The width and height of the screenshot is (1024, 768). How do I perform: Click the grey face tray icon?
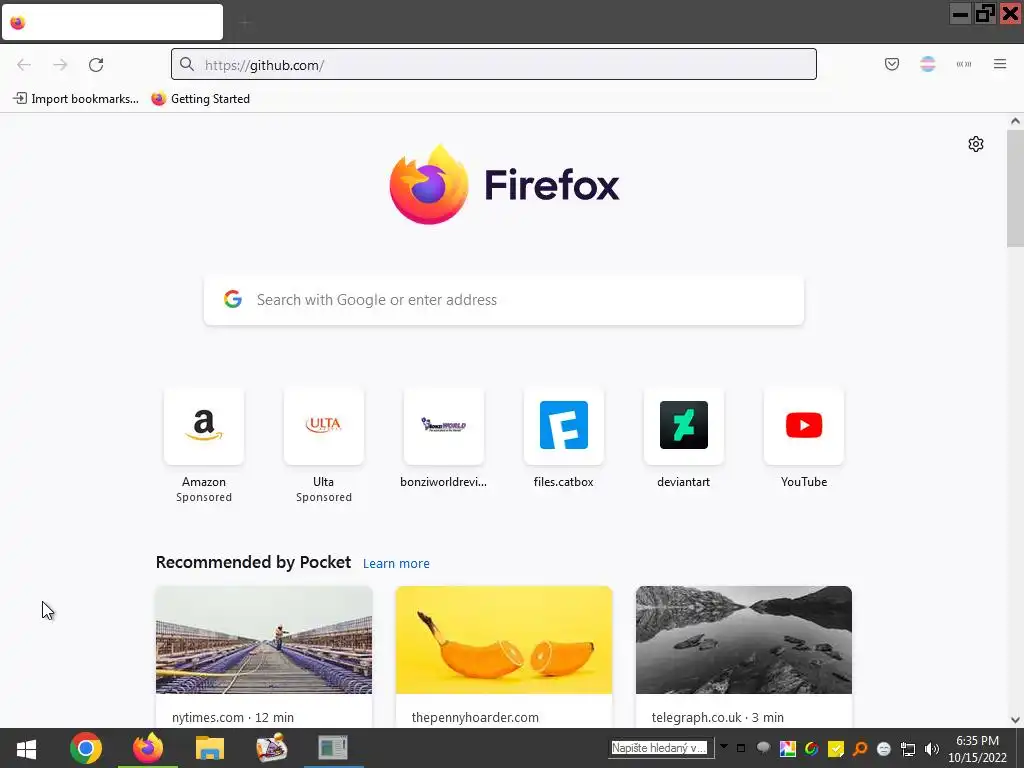[884, 748]
